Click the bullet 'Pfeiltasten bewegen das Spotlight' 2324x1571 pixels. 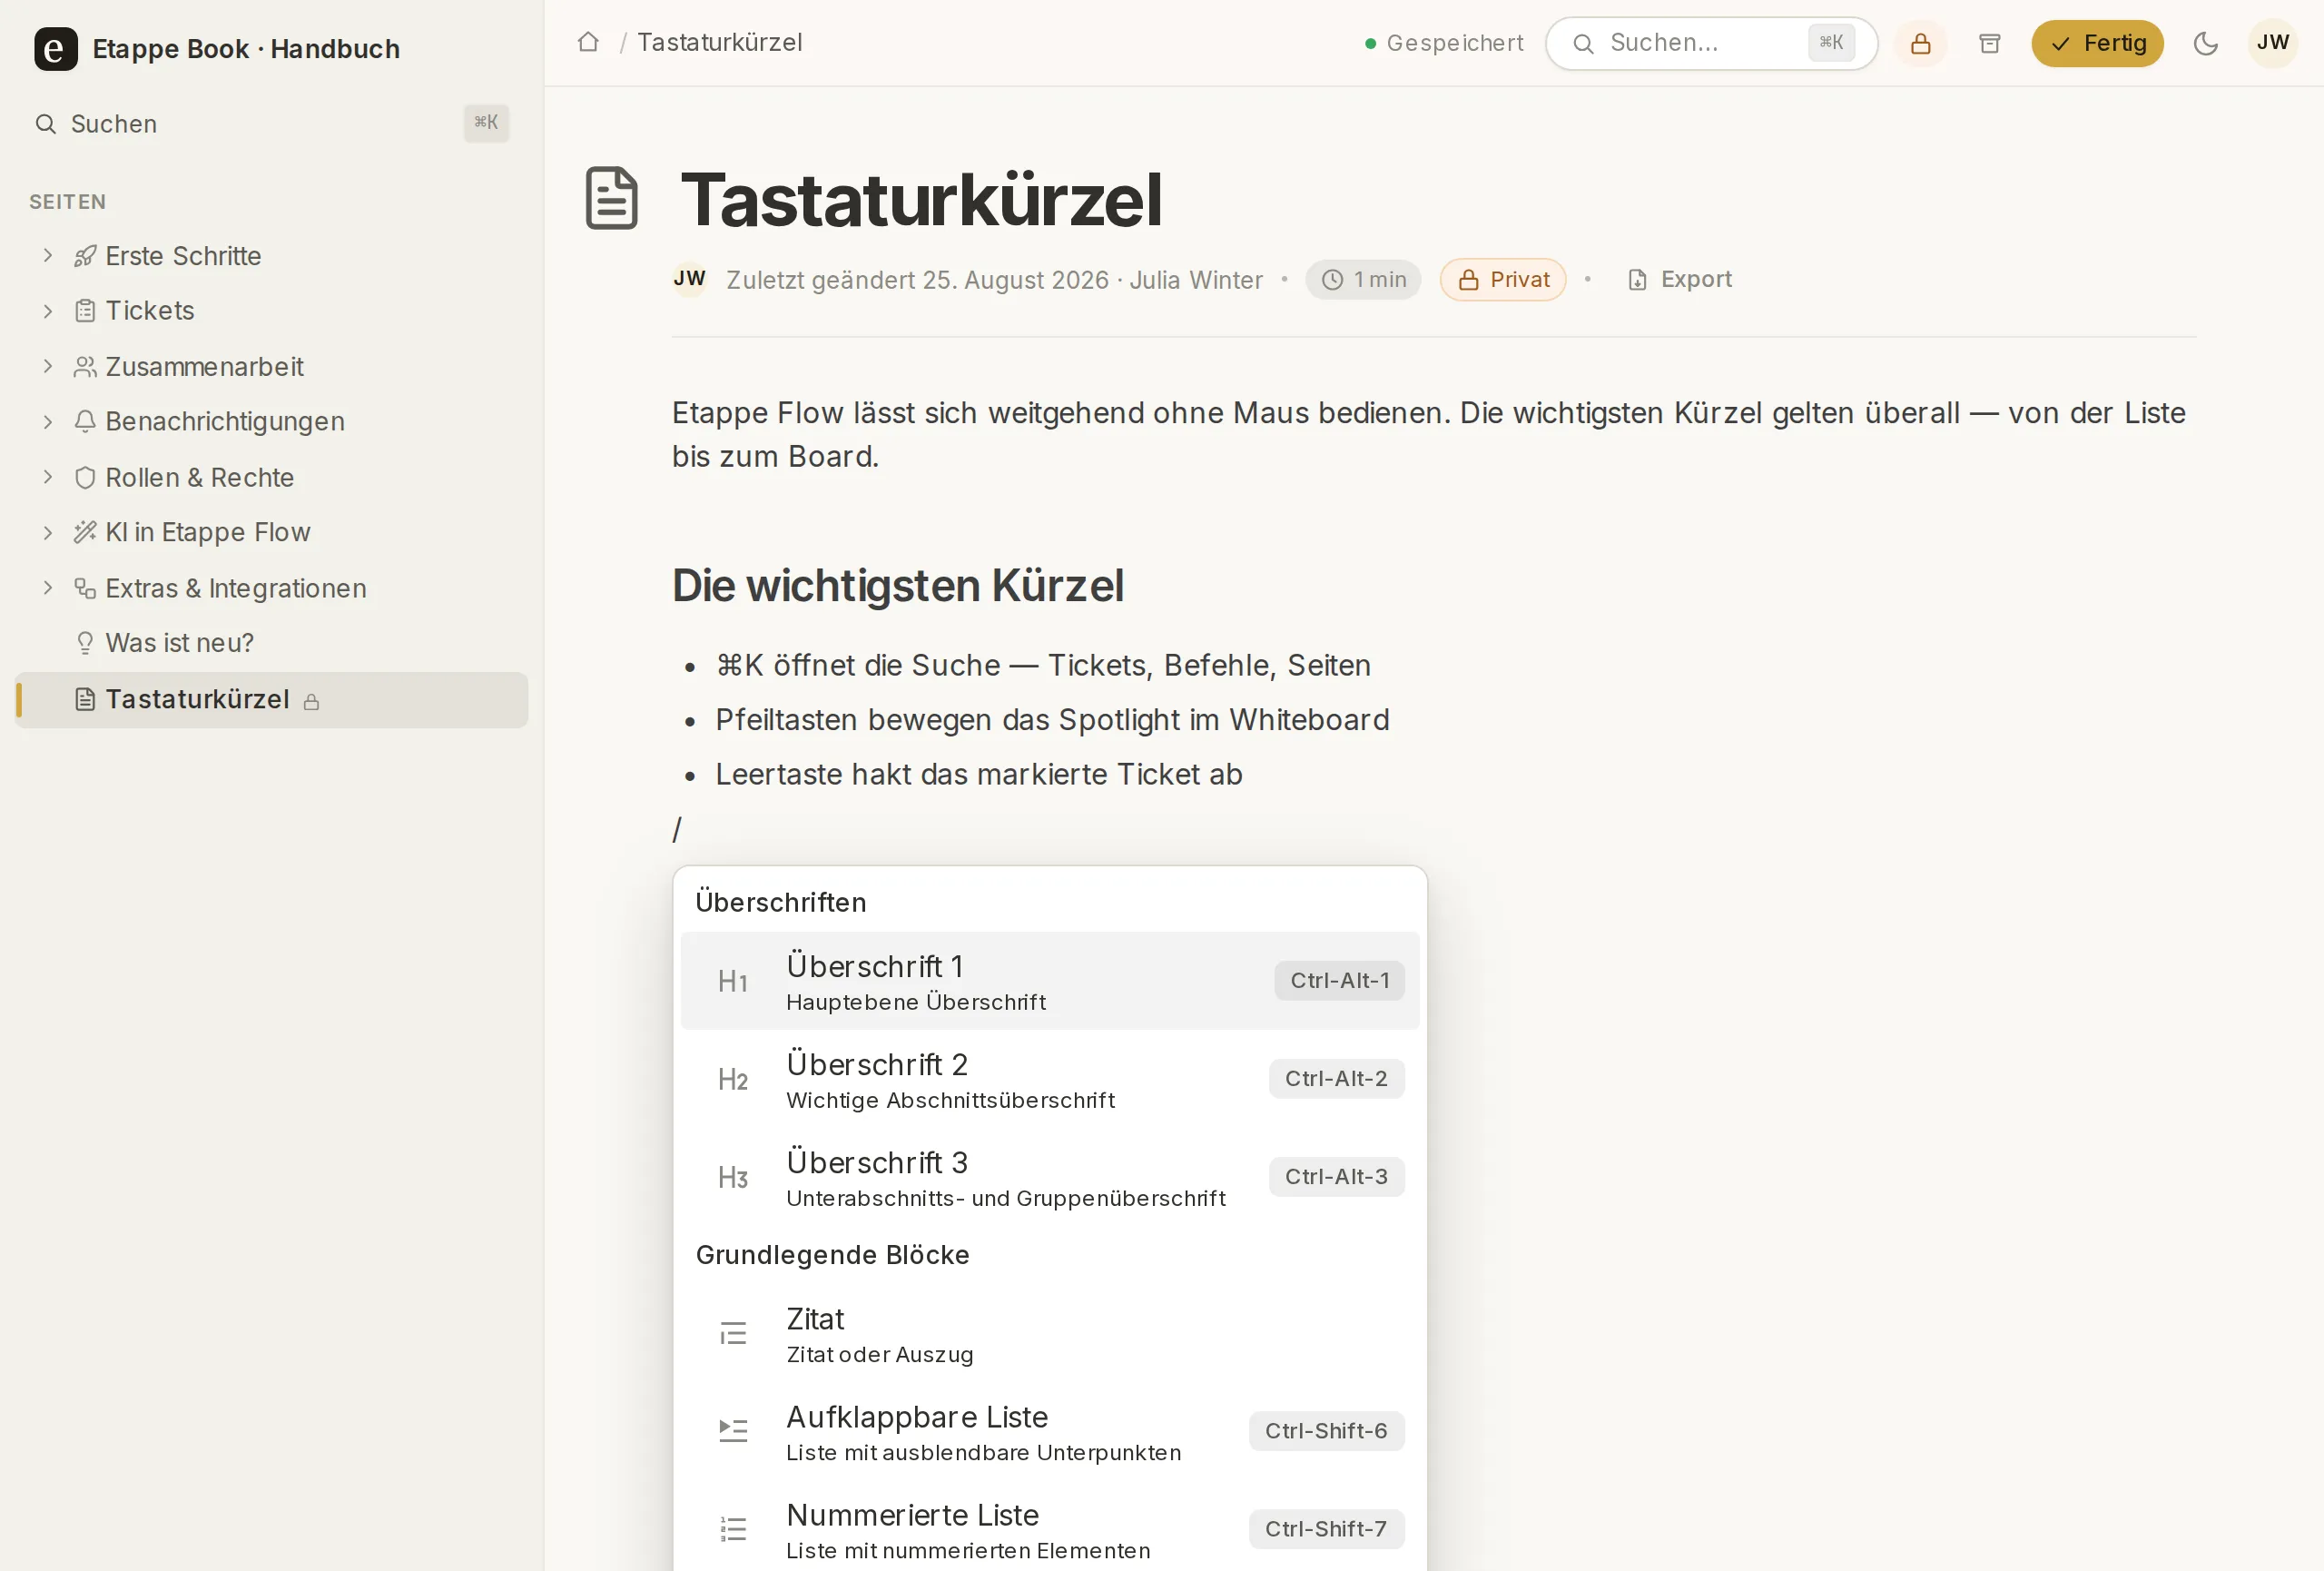click(1052, 720)
